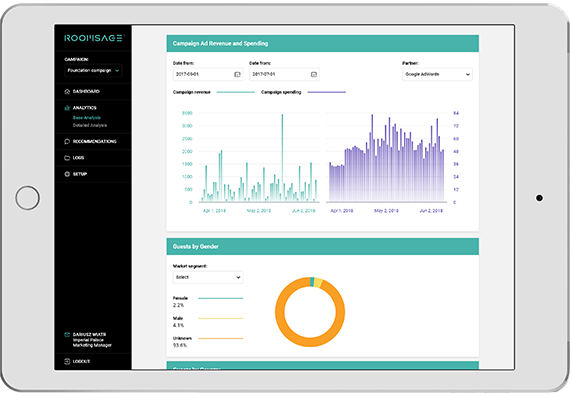The height and width of the screenshot is (396, 571).
Task: Click the tallest revenue bar near 3500
Action: coord(282,158)
